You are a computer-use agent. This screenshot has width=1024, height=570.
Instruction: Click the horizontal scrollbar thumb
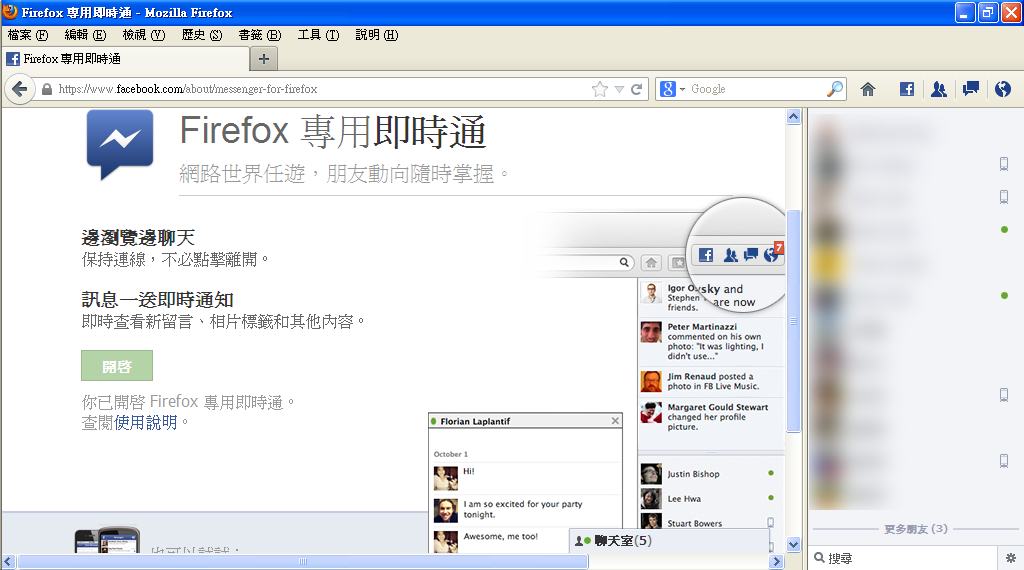pos(302,562)
